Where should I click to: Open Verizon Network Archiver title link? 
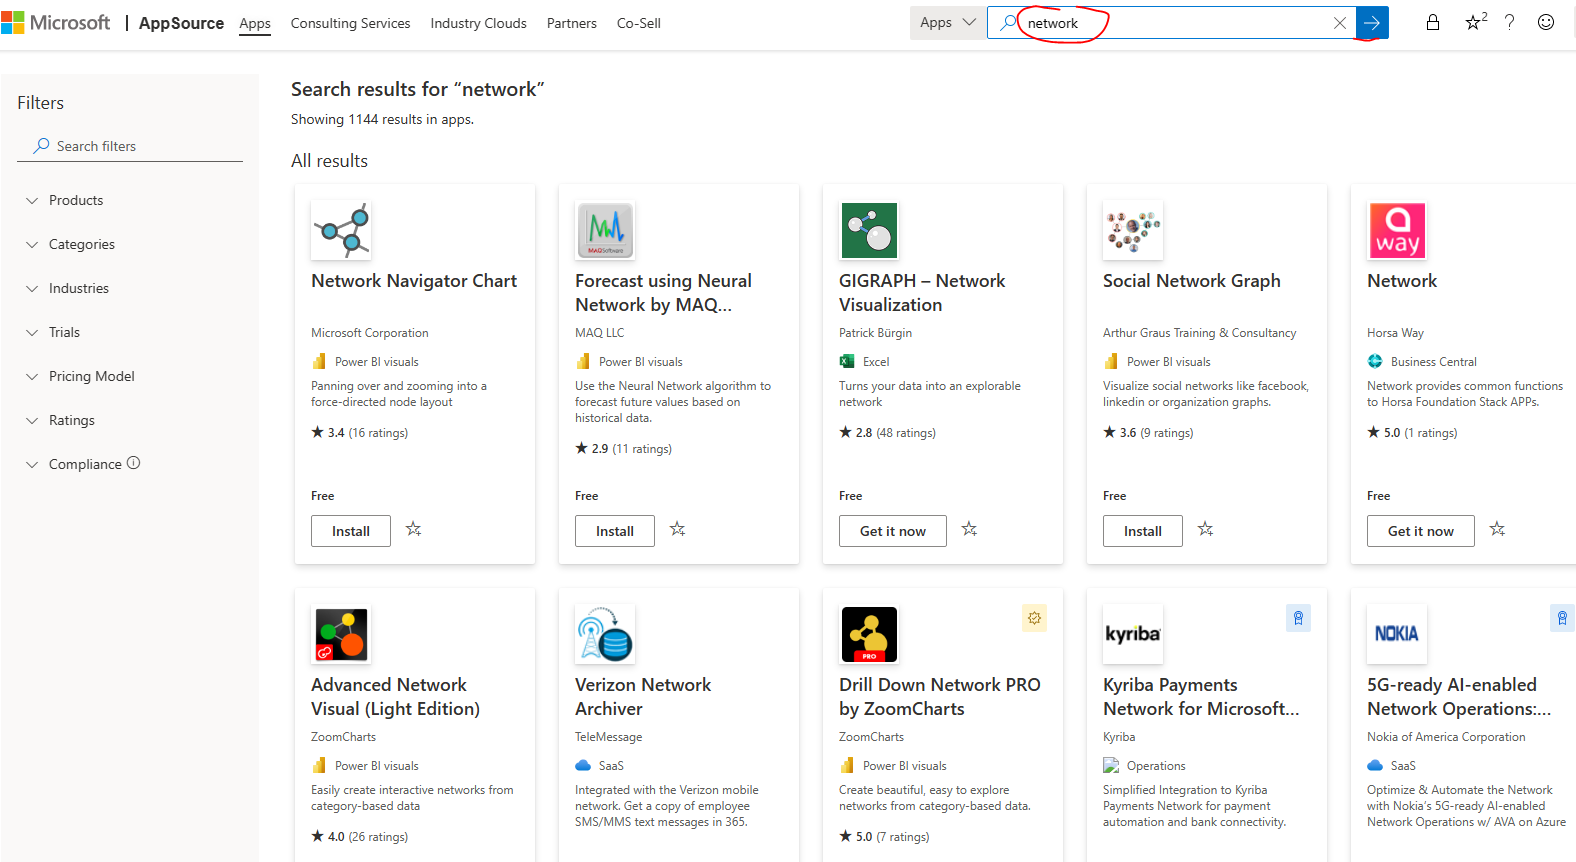click(x=643, y=697)
